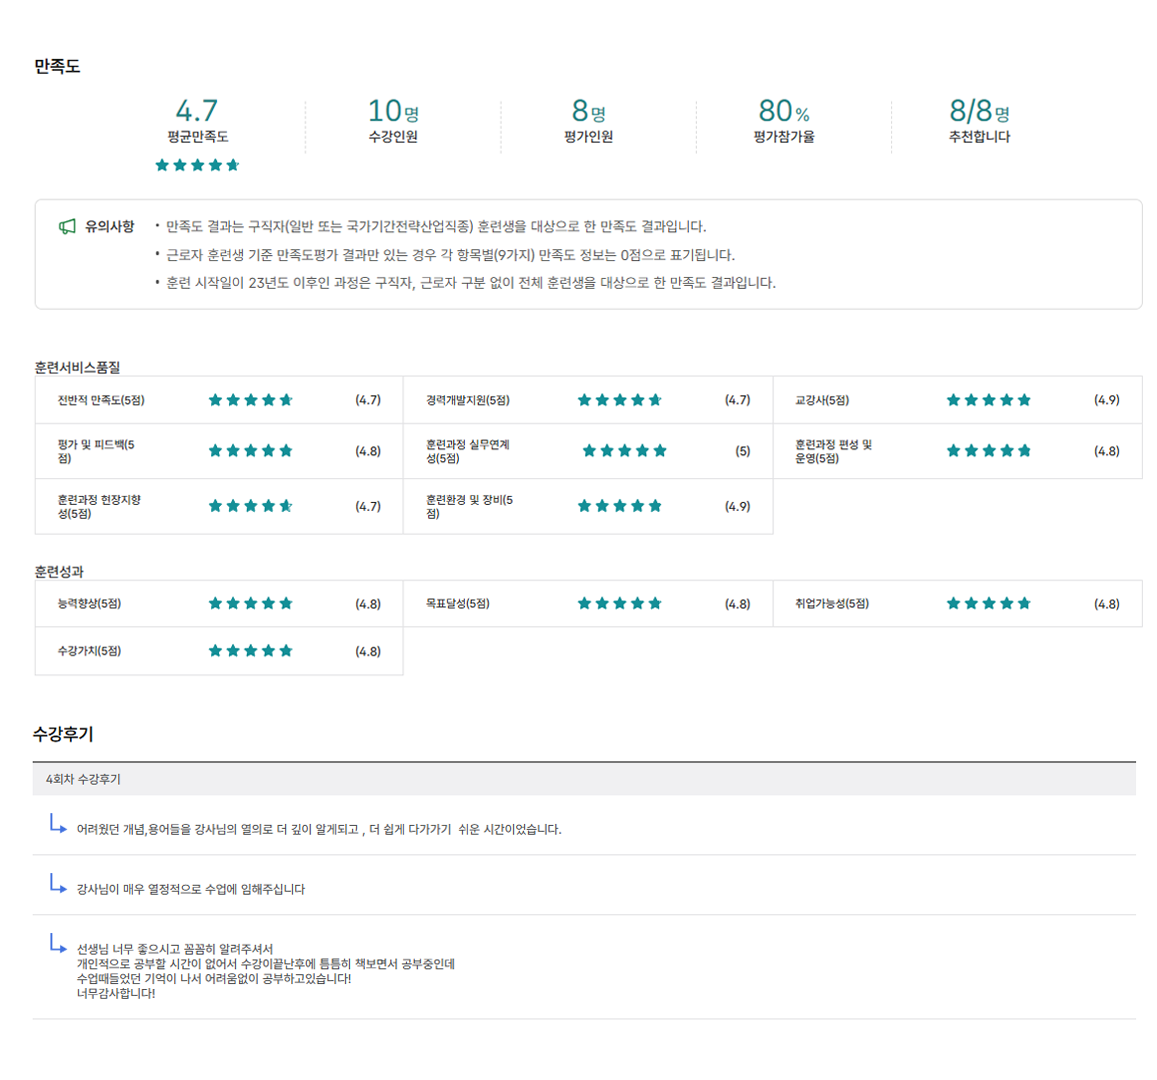Click the star rating for 목표달성

[x=619, y=603]
